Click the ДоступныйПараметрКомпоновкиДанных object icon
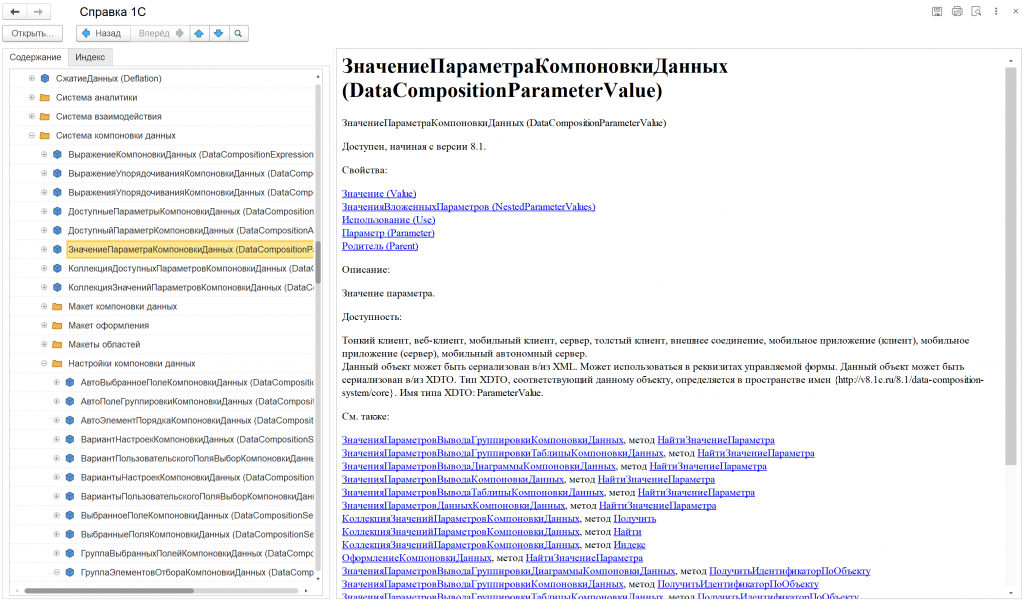This screenshot has height=602, width=1024. tap(57, 230)
